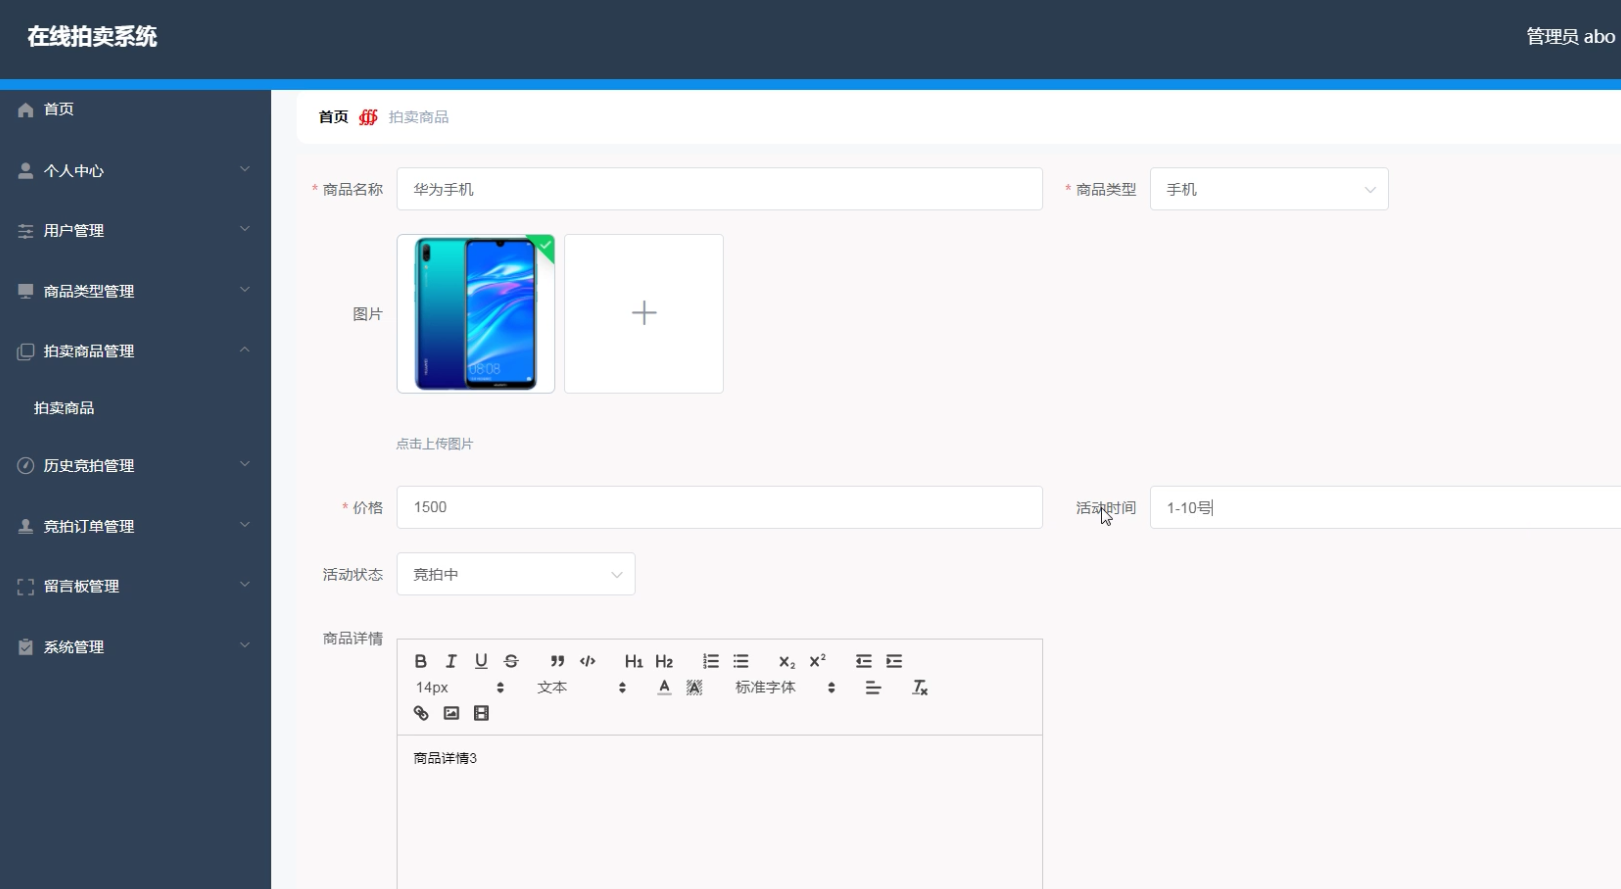The height and width of the screenshot is (889, 1621).
Task: Open the 商品类型 dropdown showing 手机
Action: coord(1268,189)
